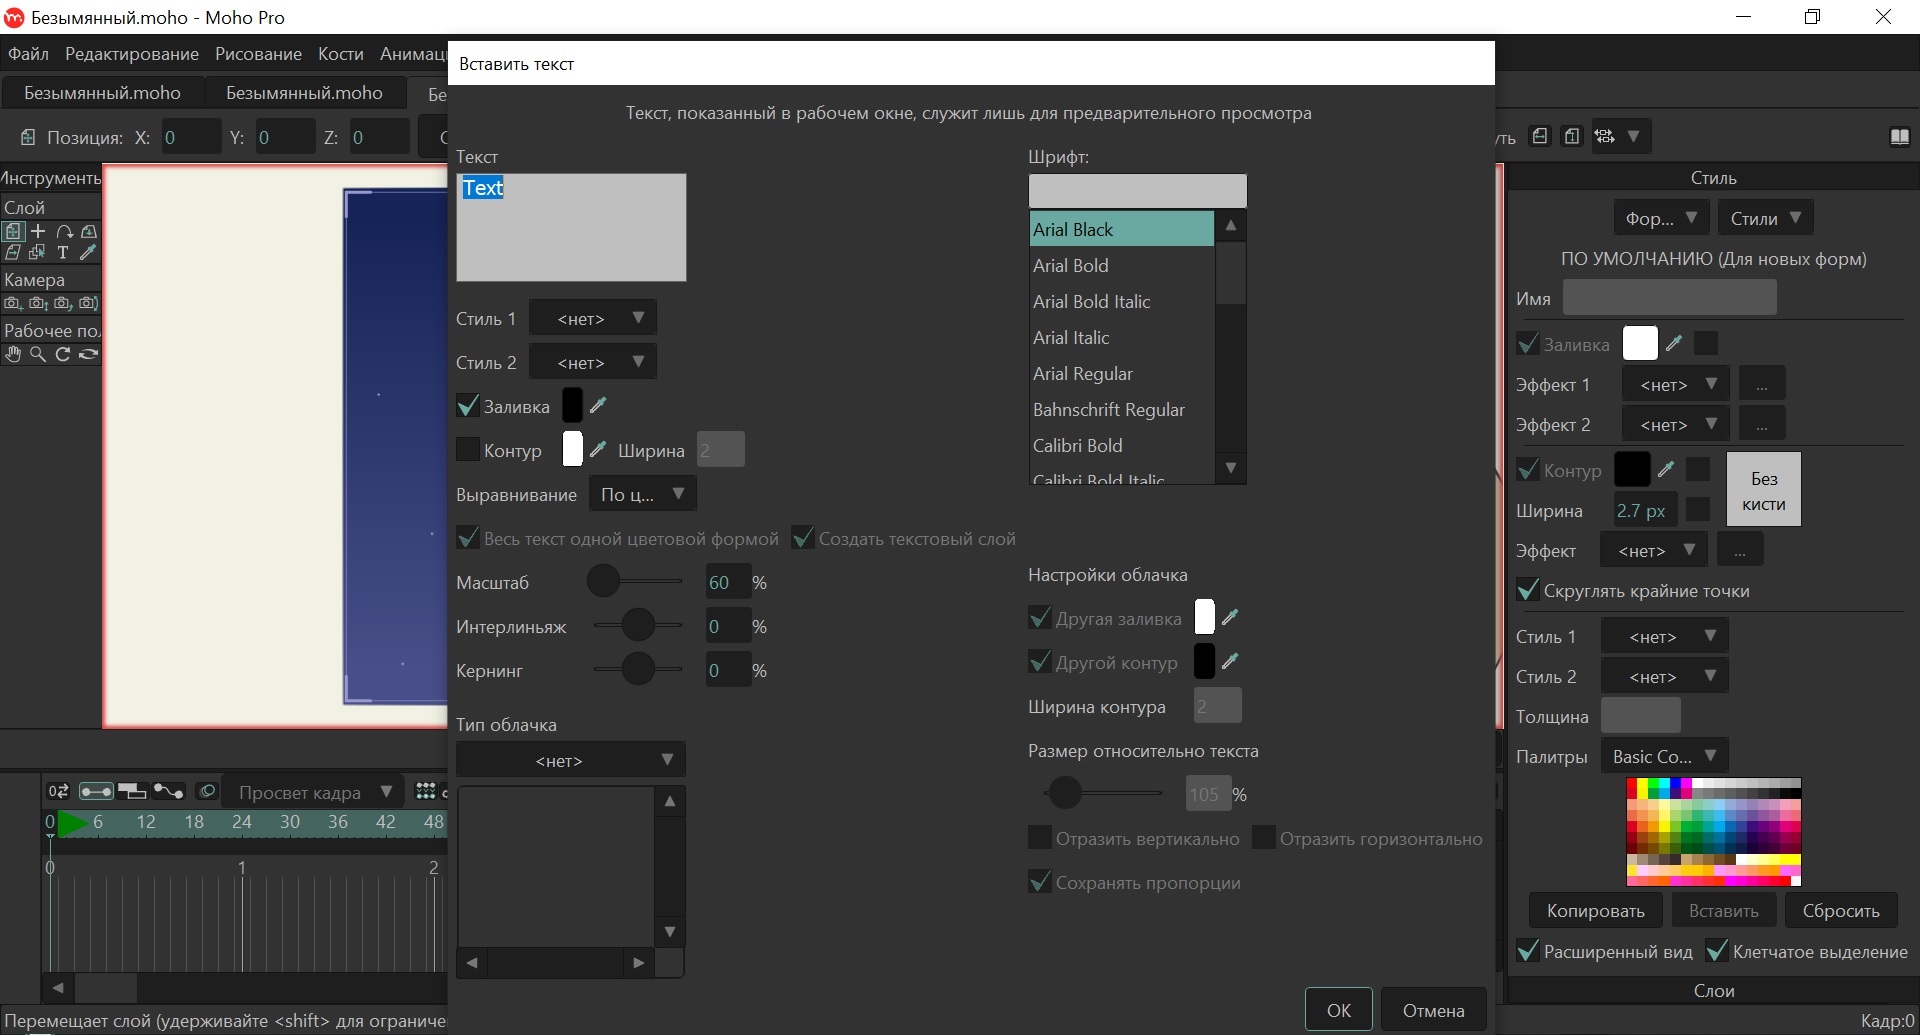Click the Отмена button

[1434, 1010]
